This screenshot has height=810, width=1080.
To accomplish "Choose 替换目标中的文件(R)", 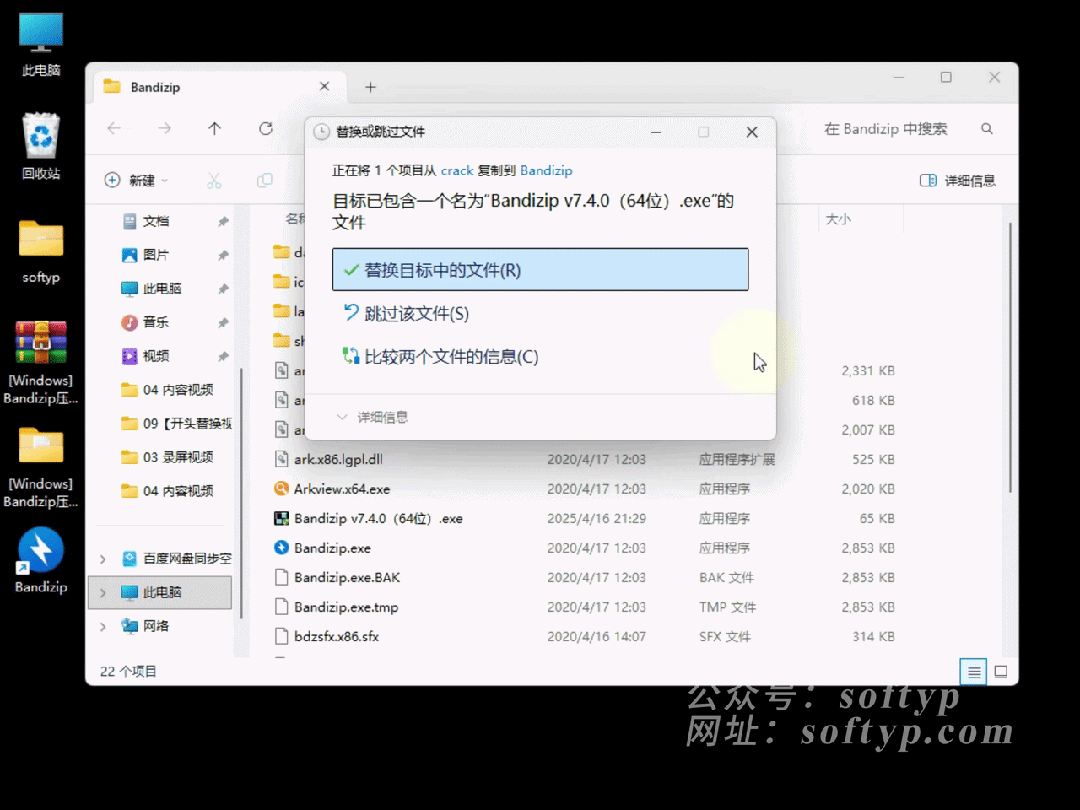I will pyautogui.click(x=540, y=270).
